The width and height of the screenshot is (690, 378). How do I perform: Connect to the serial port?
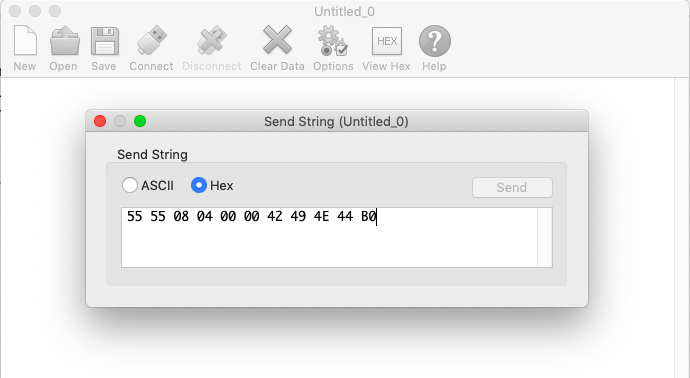[152, 40]
